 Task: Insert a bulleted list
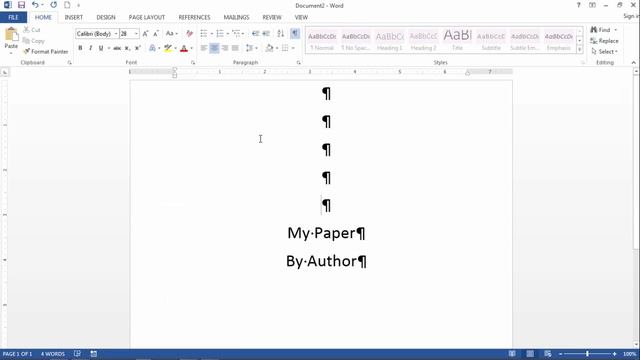pos(204,33)
